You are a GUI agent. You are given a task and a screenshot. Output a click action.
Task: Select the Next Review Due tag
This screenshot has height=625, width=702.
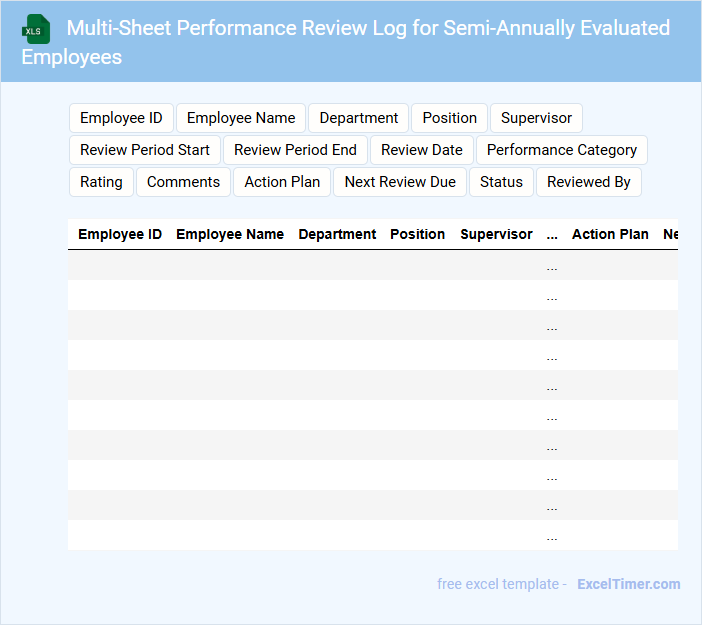[400, 182]
